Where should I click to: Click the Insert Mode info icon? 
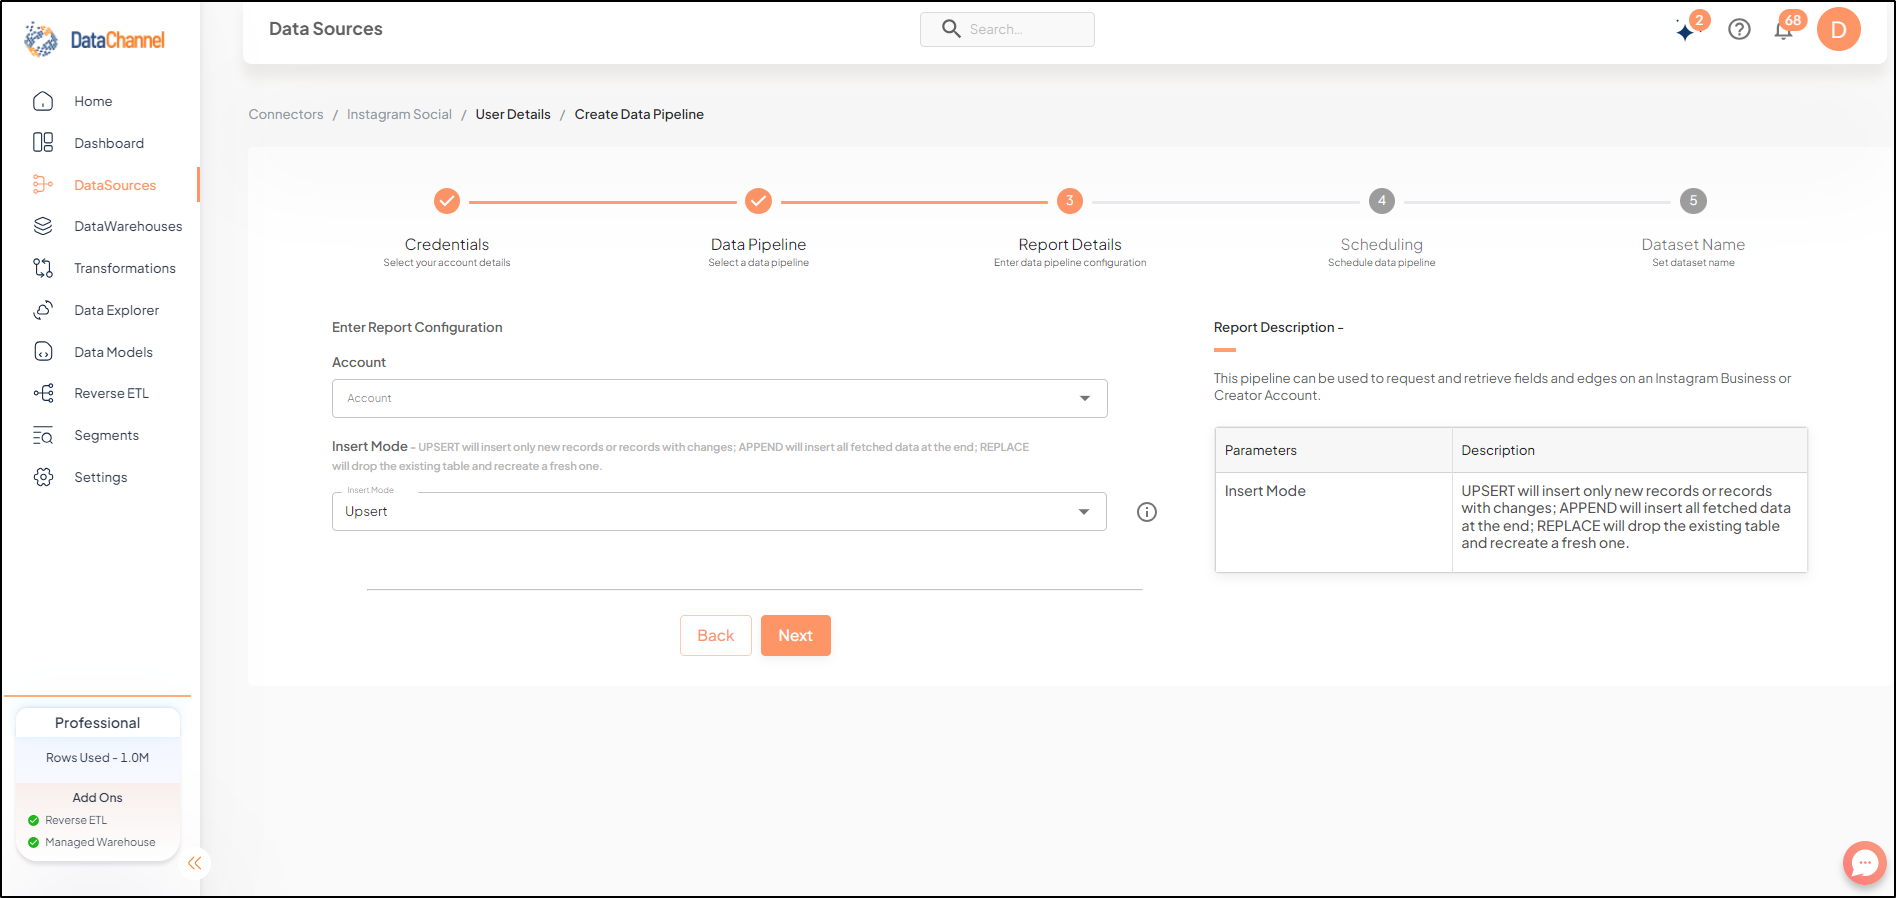click(1147, 512)
